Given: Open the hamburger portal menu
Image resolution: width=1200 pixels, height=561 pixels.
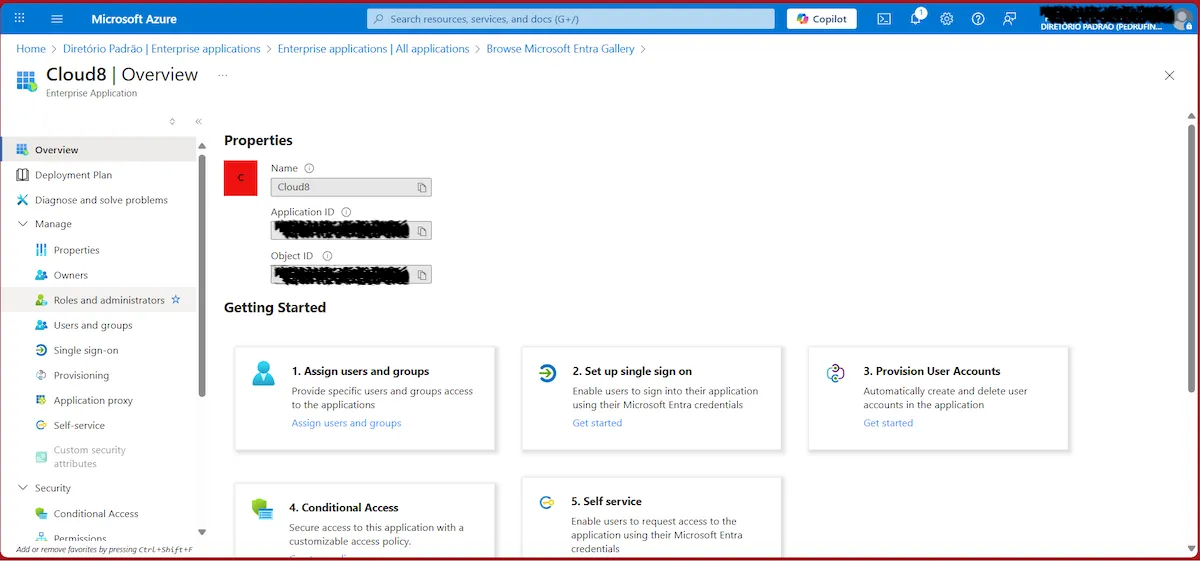Looking at the screenshot, I should click(57, 18).
